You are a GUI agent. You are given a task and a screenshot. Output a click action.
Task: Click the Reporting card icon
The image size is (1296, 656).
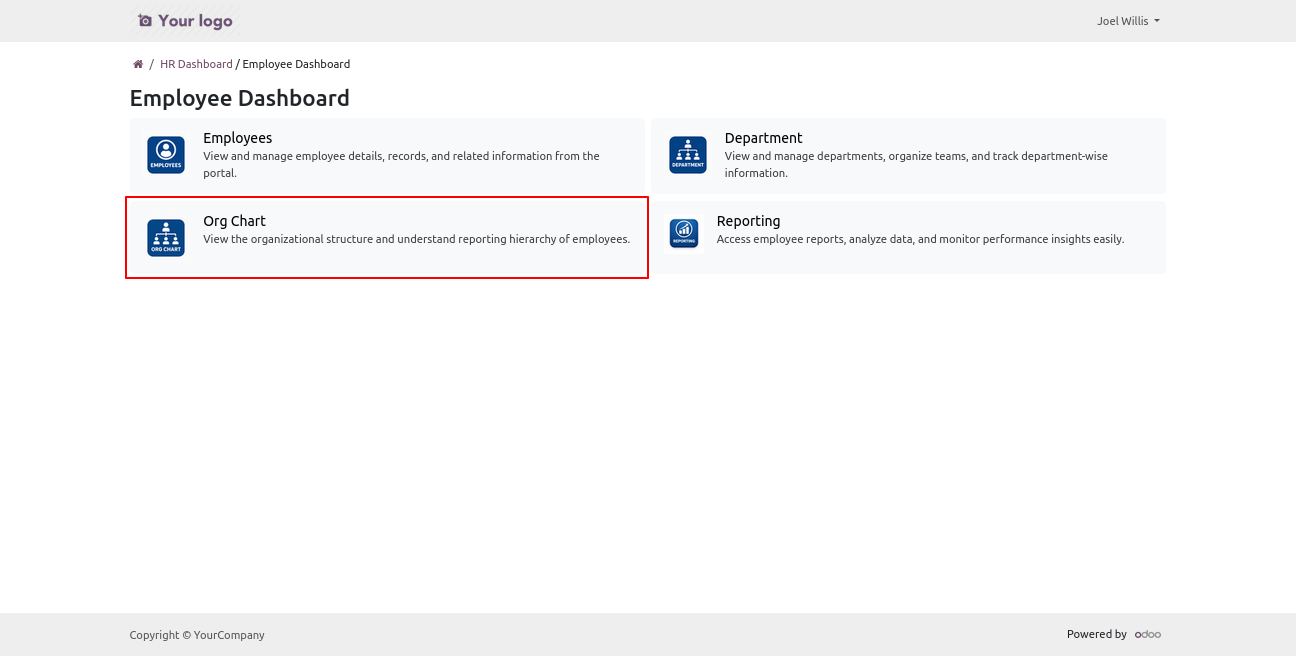pos(684,233)
